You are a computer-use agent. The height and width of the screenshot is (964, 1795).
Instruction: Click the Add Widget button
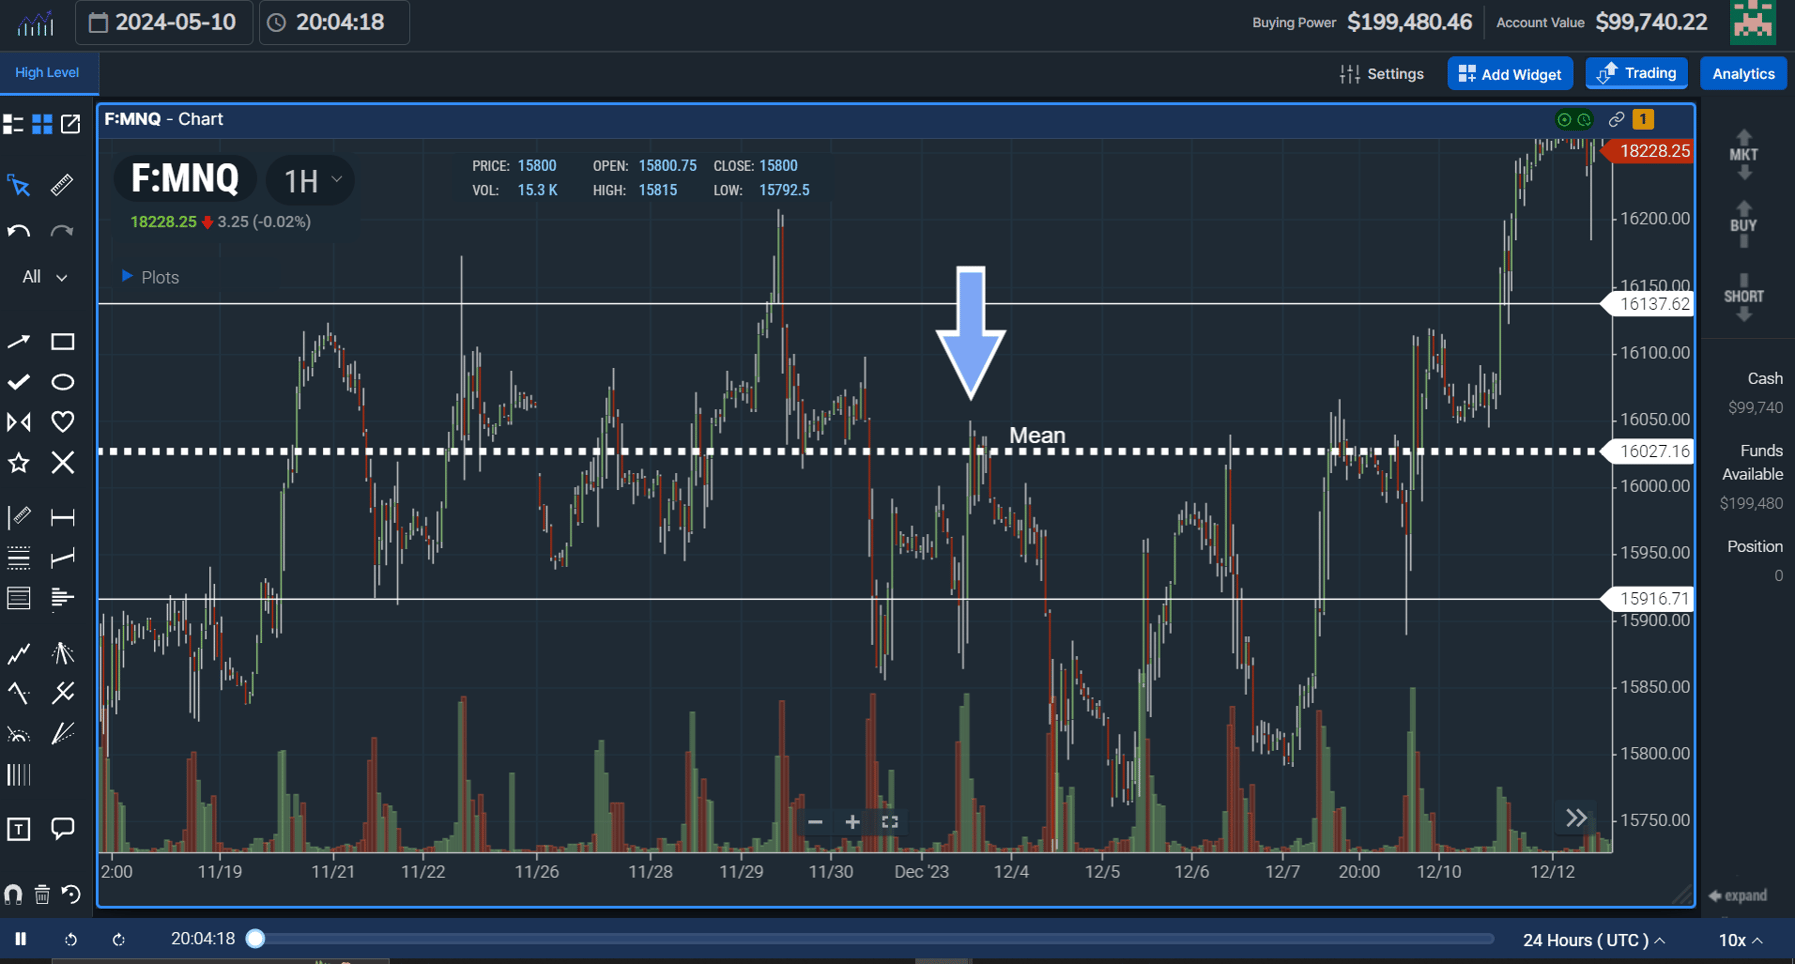(1510, 74)
